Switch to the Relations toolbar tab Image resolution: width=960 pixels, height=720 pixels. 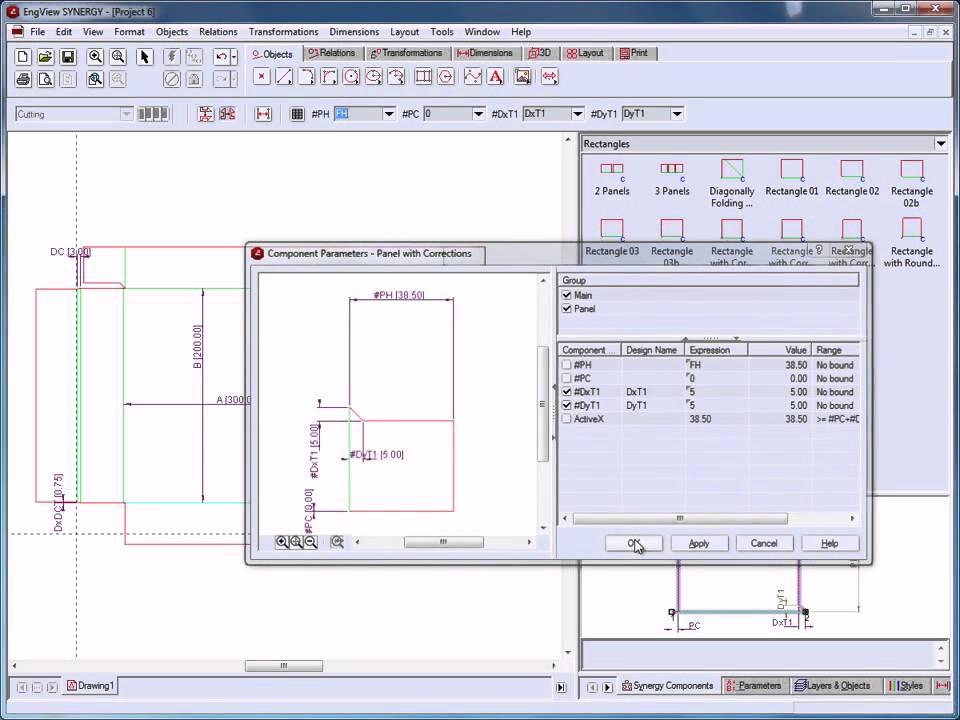coord(332,53)
